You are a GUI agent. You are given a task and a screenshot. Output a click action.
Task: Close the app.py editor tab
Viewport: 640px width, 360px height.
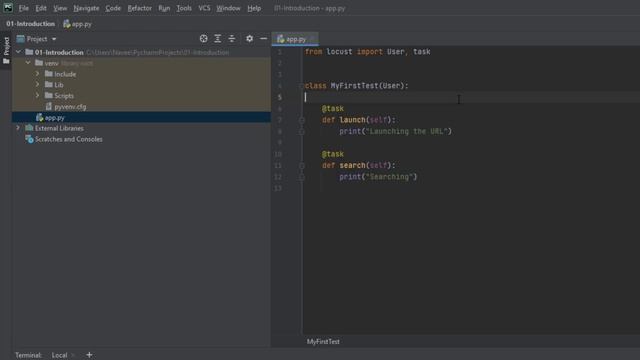312,39
